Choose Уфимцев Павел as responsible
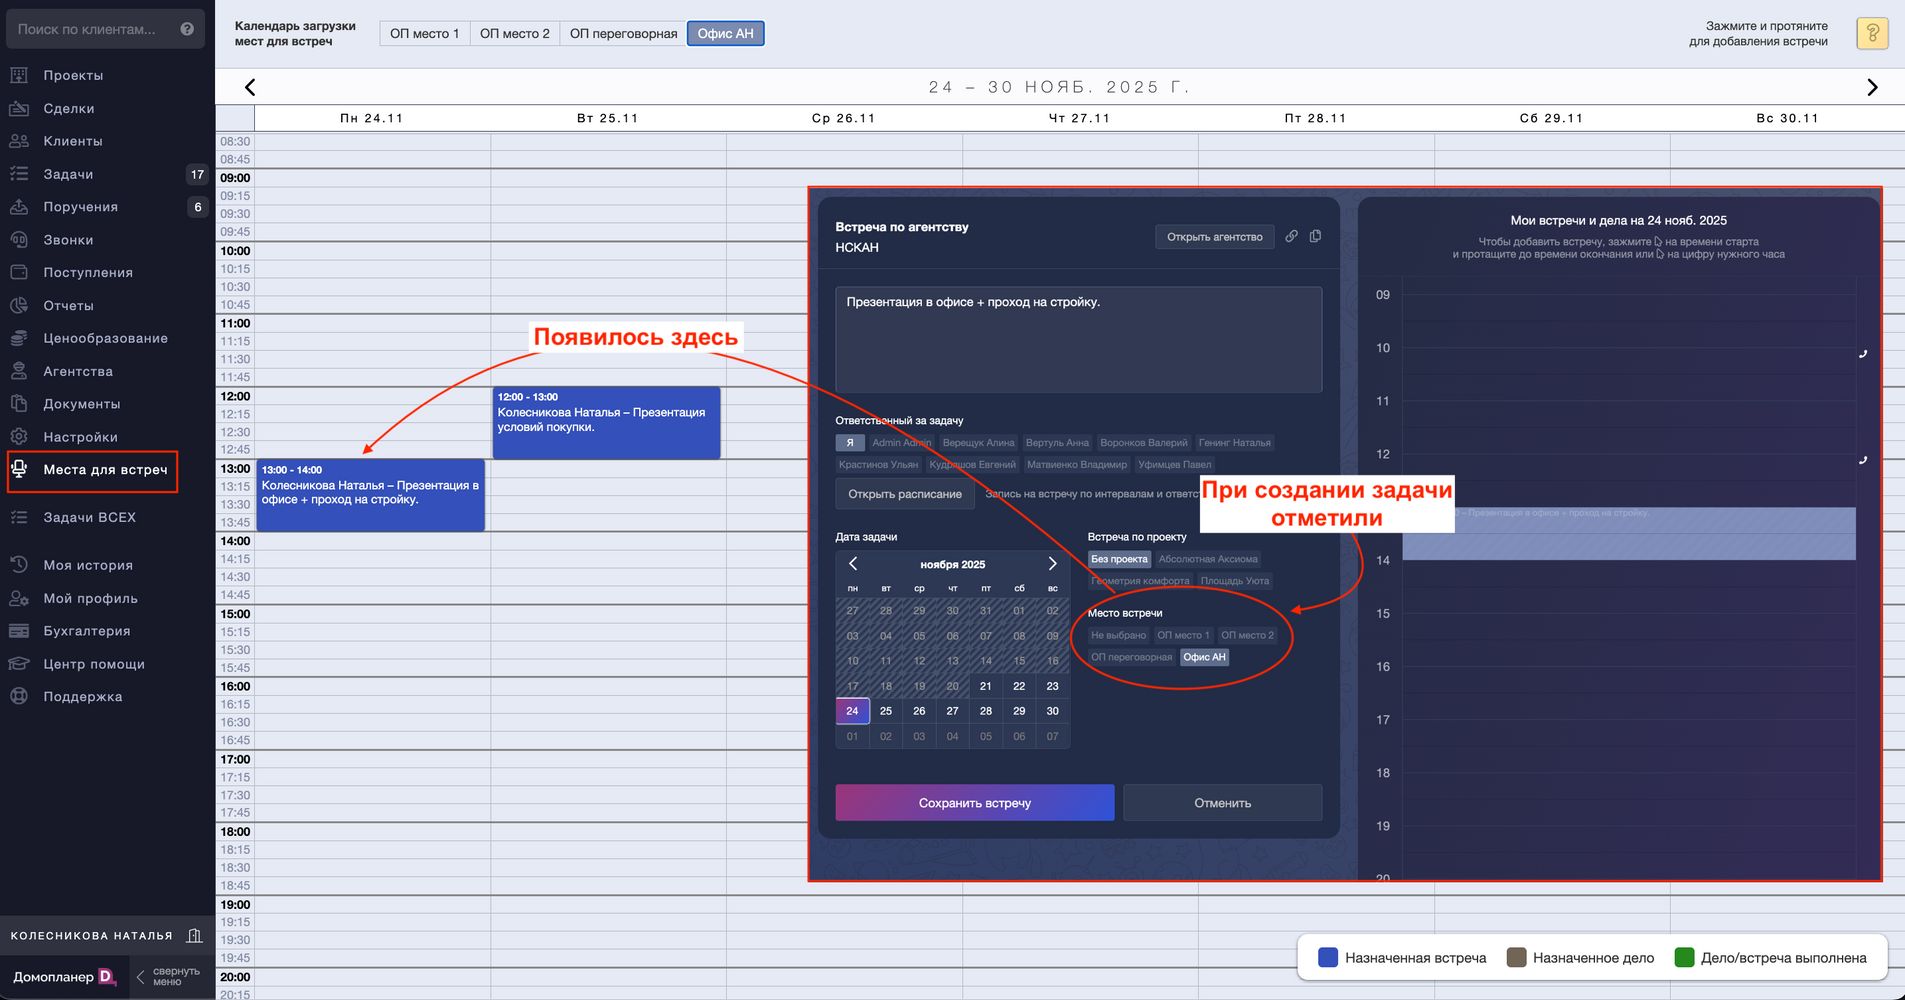The width and height of the screenshot is (1905, 1000). [x=1174, y=464]
